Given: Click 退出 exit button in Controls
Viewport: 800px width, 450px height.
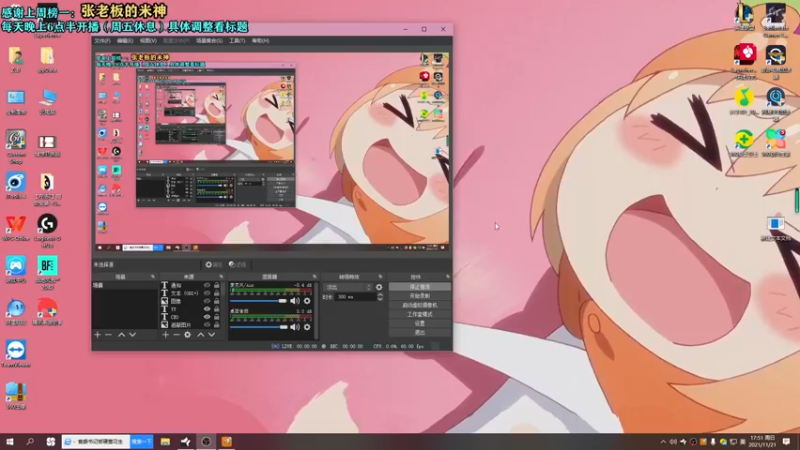Looking at the screenshot, I should coord(420,333).
